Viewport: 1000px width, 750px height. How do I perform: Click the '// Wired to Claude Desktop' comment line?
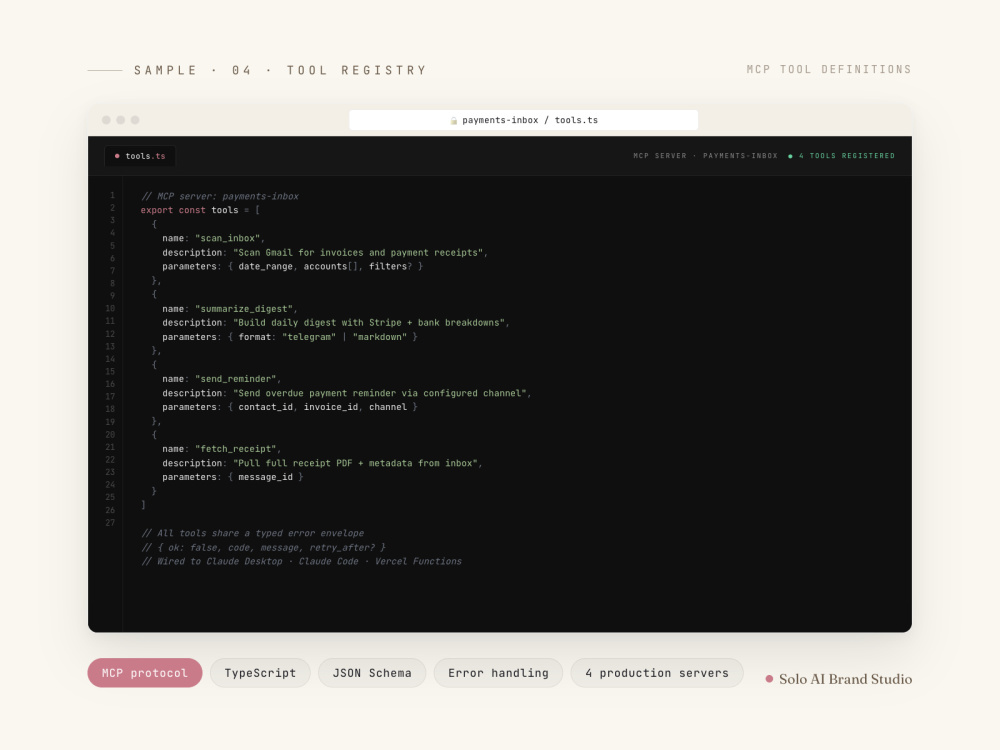point(302,561)
